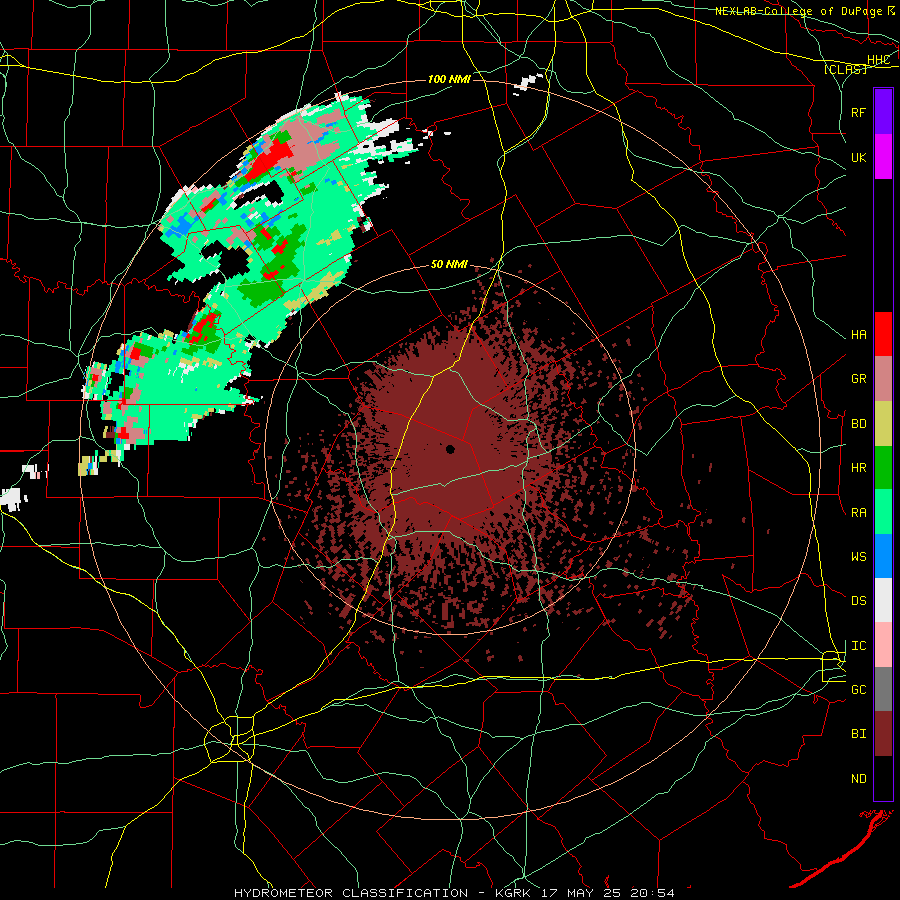900x900 pixels.
Task: Click the RF purple legend swatch
Action: point(883,112)
